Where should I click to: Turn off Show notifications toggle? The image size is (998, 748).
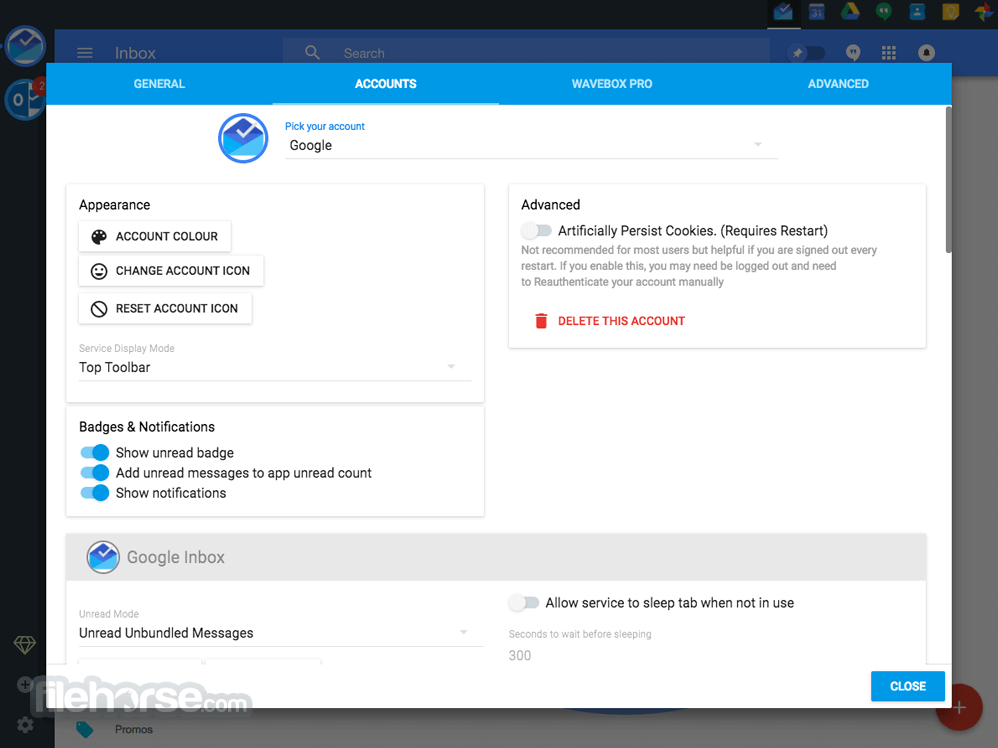tap(94, 493)
